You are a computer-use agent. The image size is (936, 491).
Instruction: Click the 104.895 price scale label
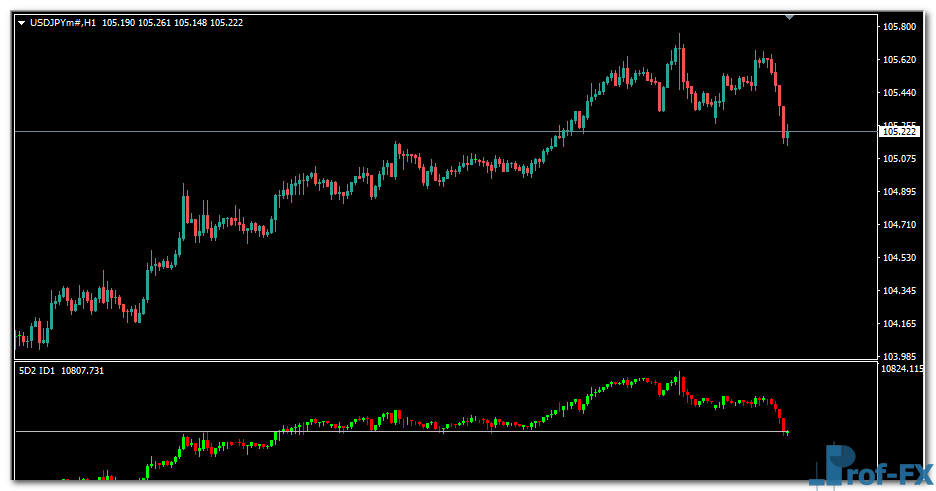(898, 192)
